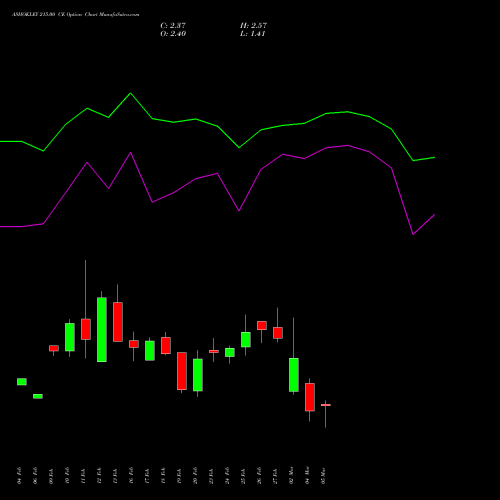The height and width of the screenshot is (500, 500).
Task: Click the 04 Mar date label
Action: (x=307, y=476)
